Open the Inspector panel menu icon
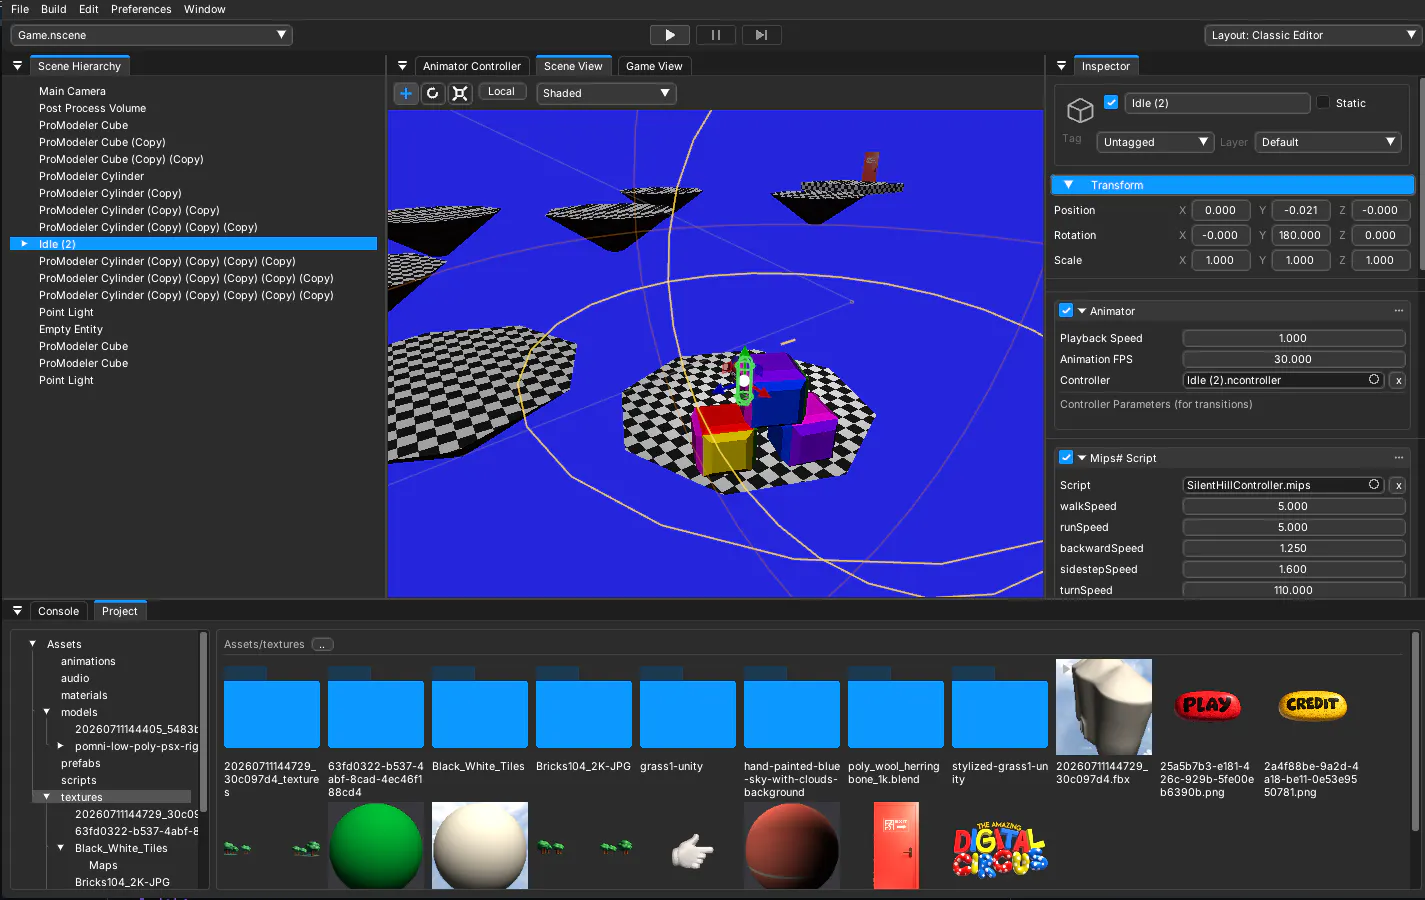 1061,66
